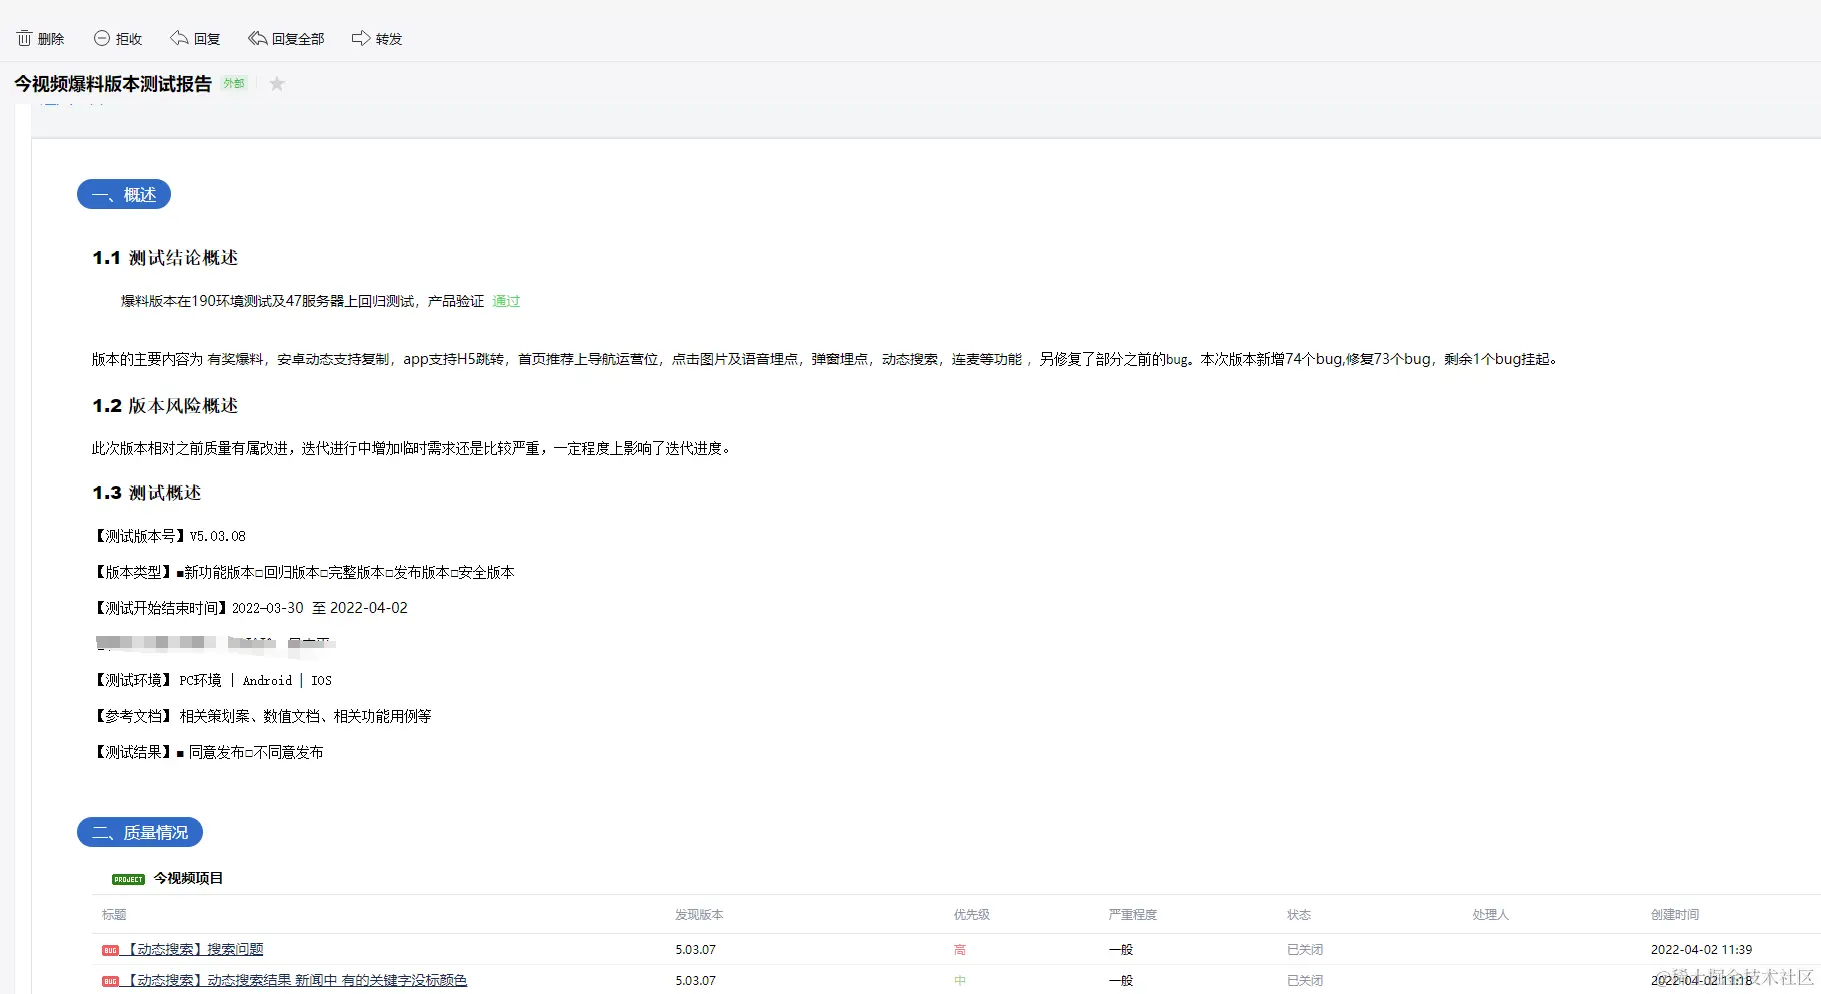Click the 【测试结果】 同意发布 line
The height and width of the screenshot is (994, 1821).
pyautogui.click(x=208, y=752)
